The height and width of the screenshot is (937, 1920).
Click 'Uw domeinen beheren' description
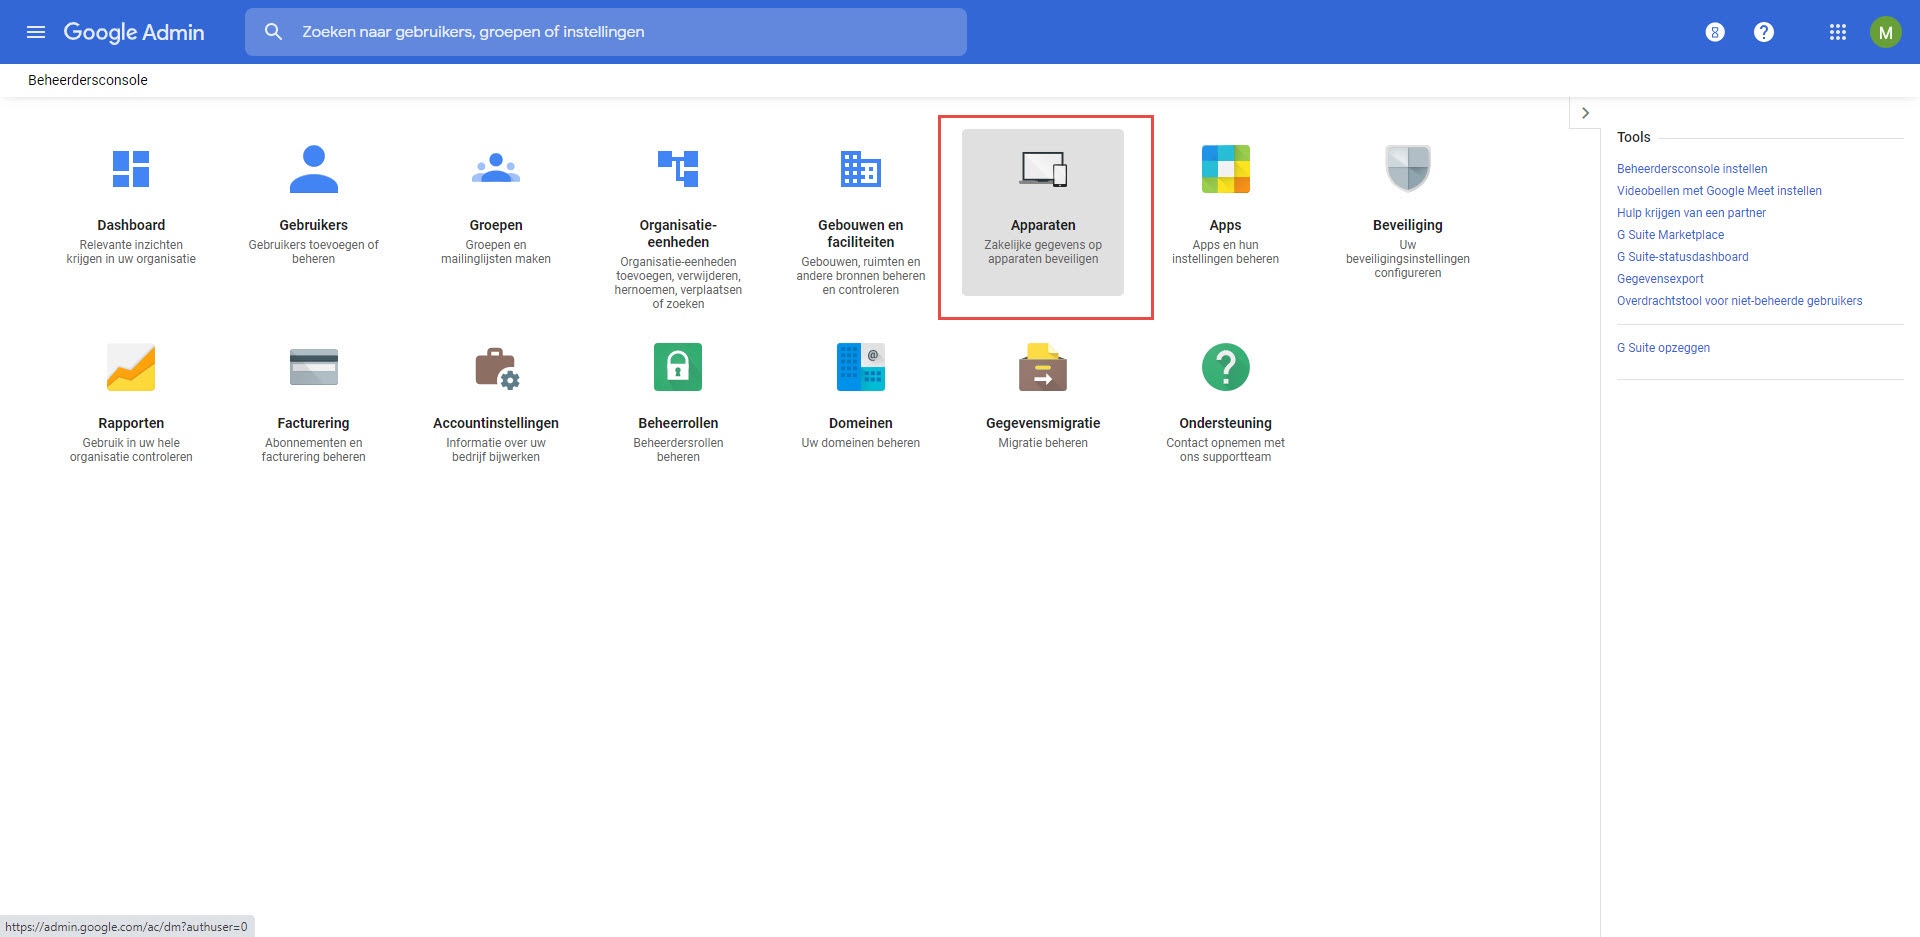tap(861, 443)
